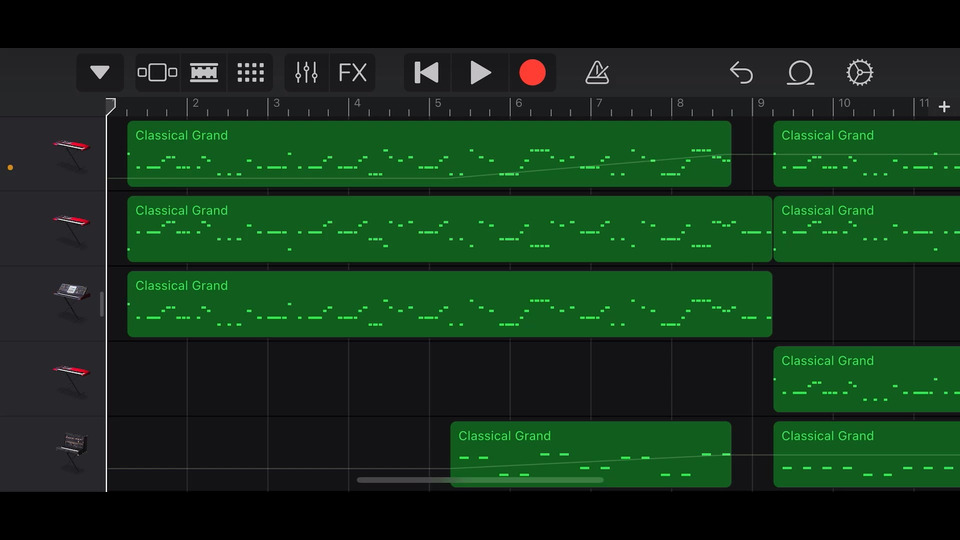The height and width of the screenshot is (540, 960).
Task: Click bar 9 on the ruler
Action: (x=760, y=103)
